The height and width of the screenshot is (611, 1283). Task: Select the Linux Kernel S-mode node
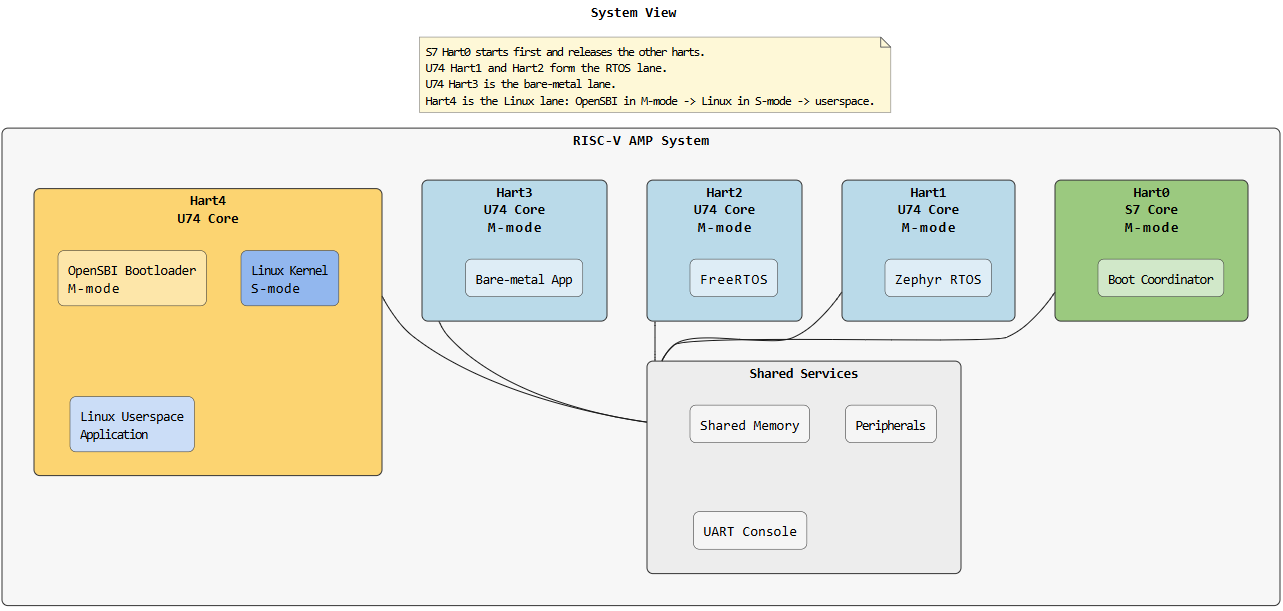290,278
